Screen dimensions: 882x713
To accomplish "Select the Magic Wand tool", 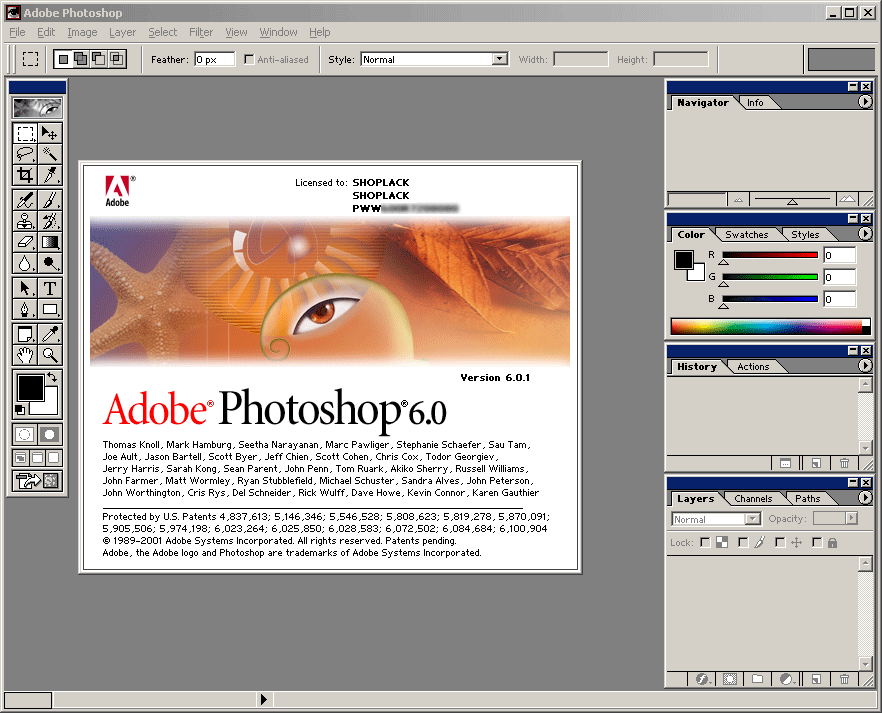I will click(x=50, y=154).
